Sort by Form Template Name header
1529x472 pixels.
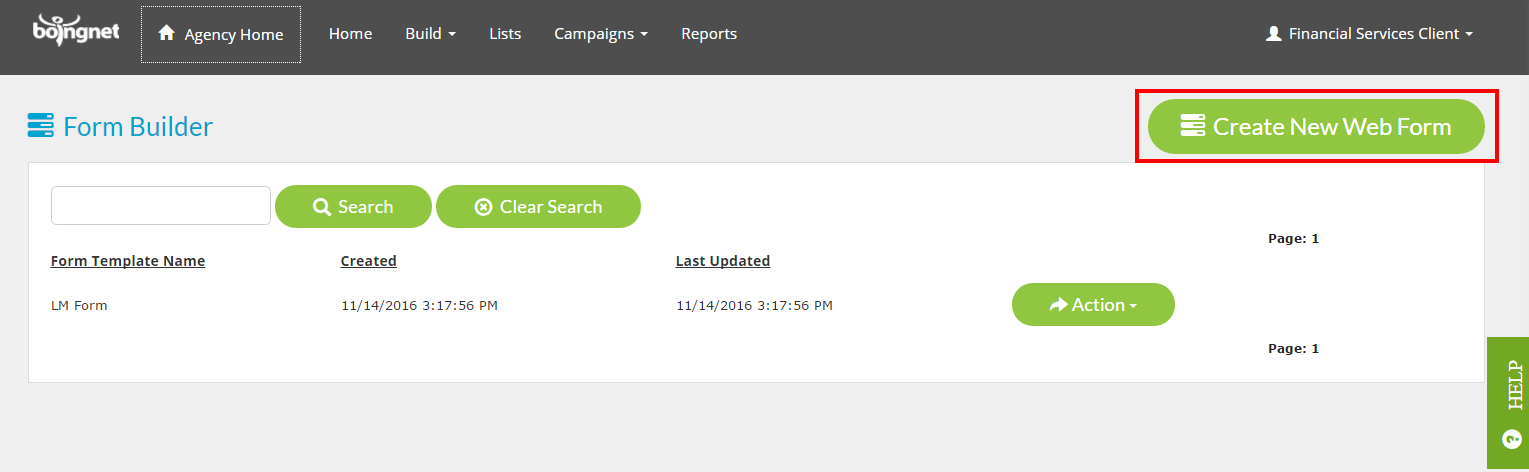[x=128, y=261]
